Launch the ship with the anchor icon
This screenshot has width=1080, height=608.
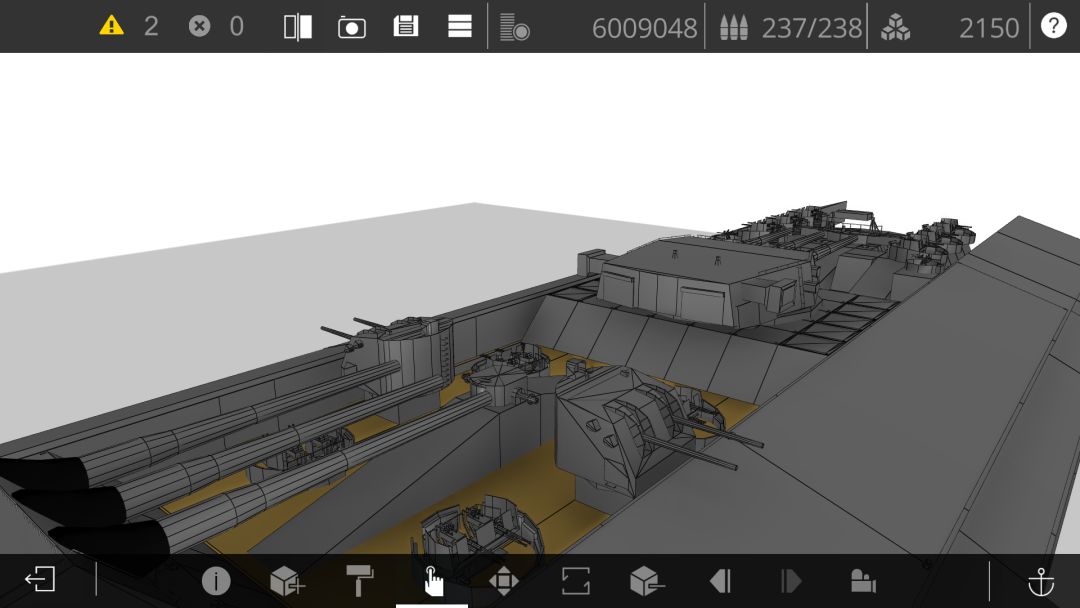point(1041,582)
